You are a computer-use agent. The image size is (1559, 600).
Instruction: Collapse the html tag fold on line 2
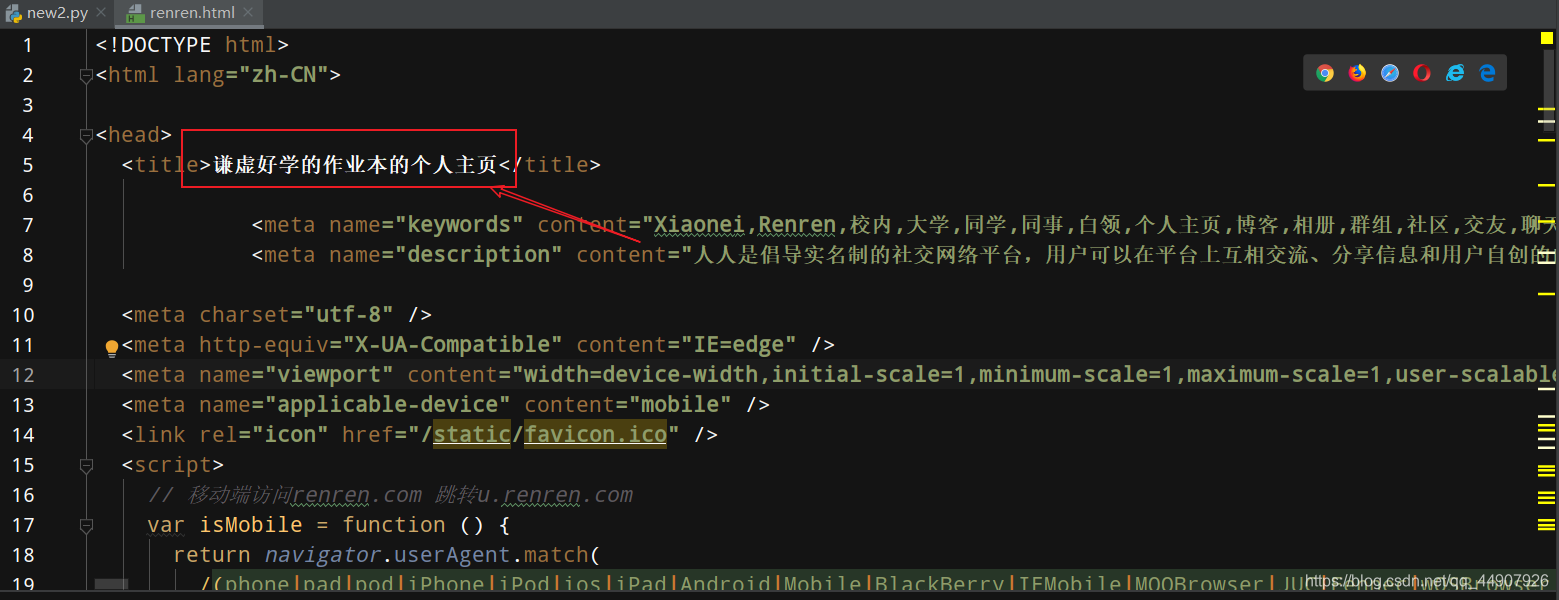pos(86,75)
